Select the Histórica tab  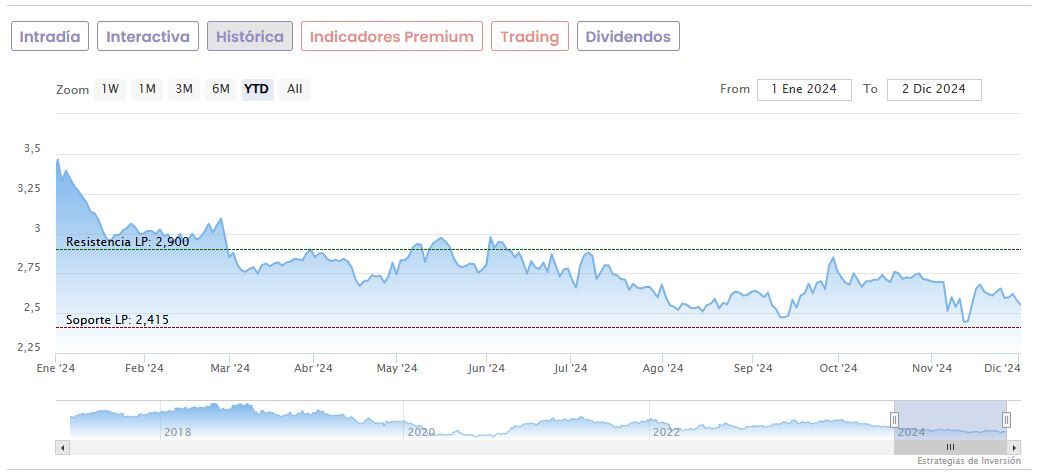tap(250, 37)
